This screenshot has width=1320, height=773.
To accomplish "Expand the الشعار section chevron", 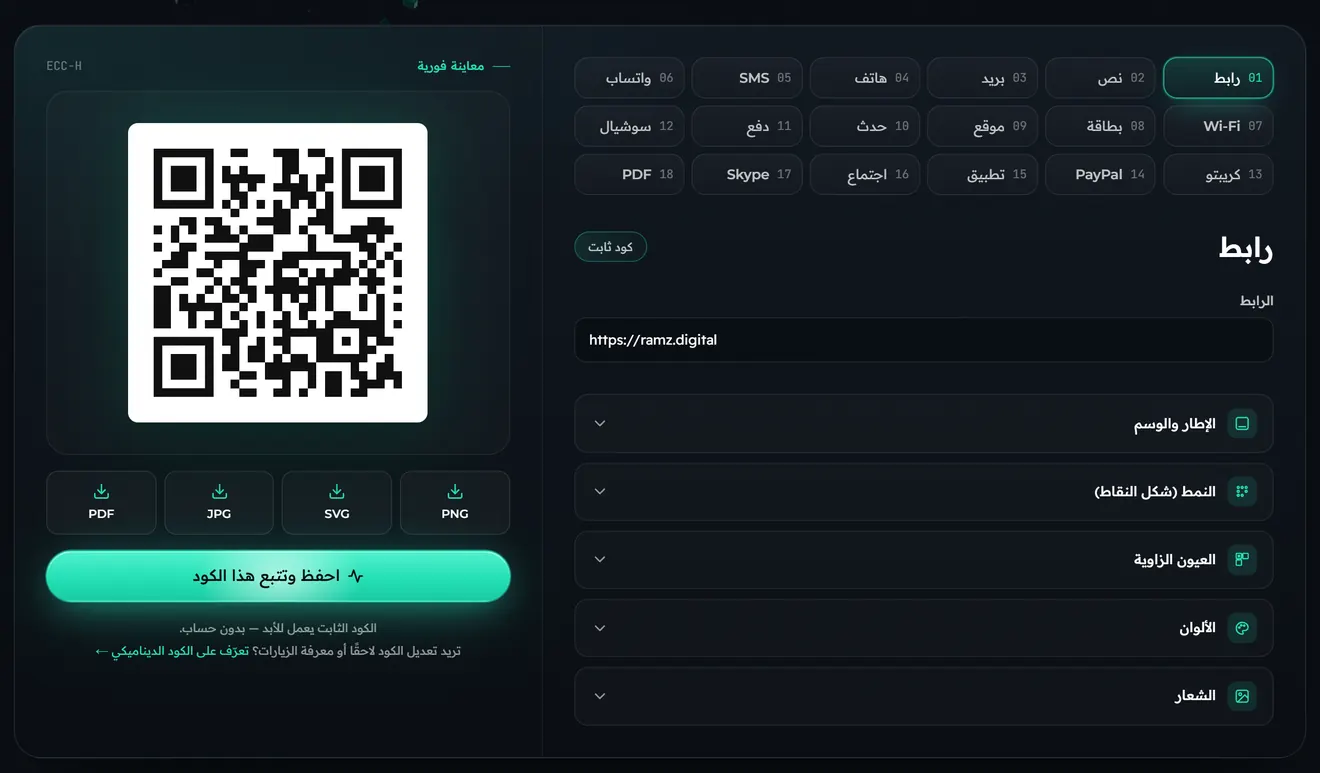I will pyautogui.click(x=600, y=696).
